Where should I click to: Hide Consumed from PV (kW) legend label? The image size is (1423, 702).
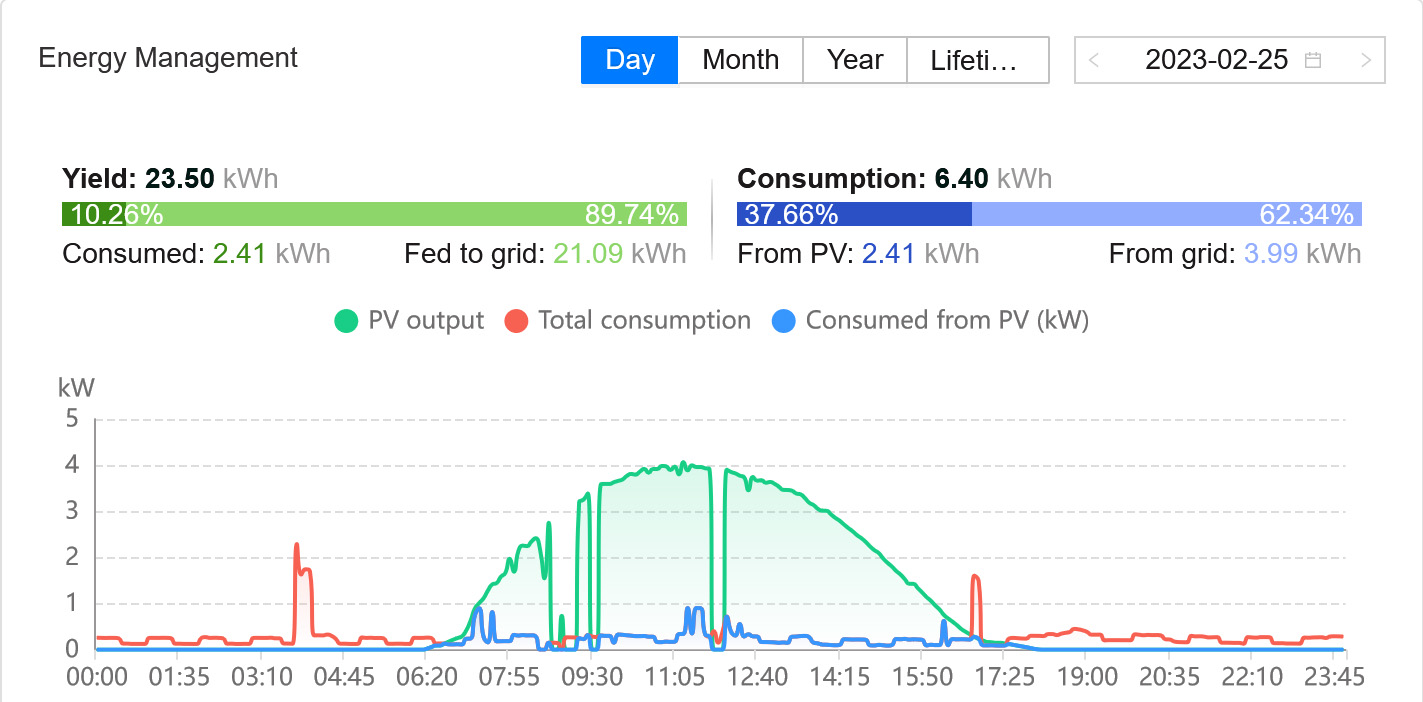[947, 321]
